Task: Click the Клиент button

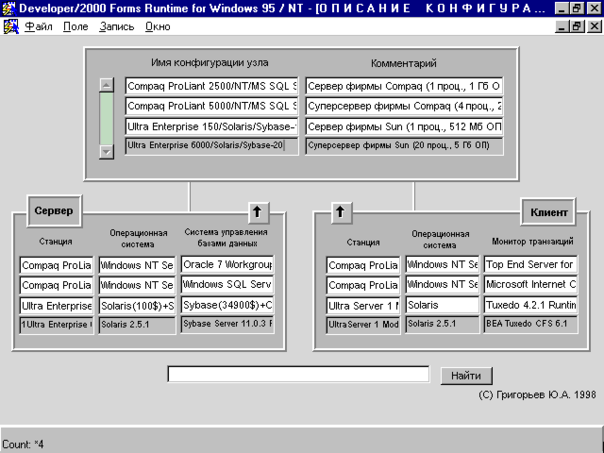Action: tap(549, 212)
